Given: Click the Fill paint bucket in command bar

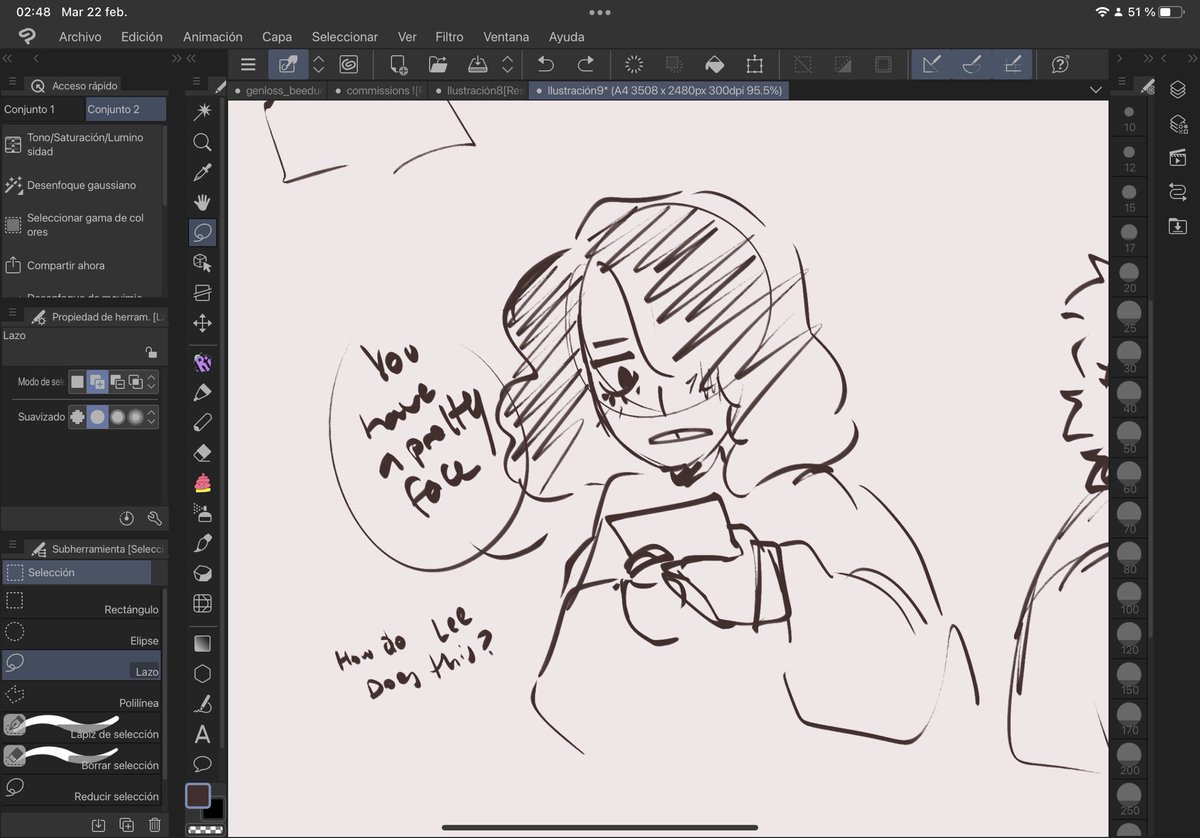Looking at the screenshot, I should (714, 64).
